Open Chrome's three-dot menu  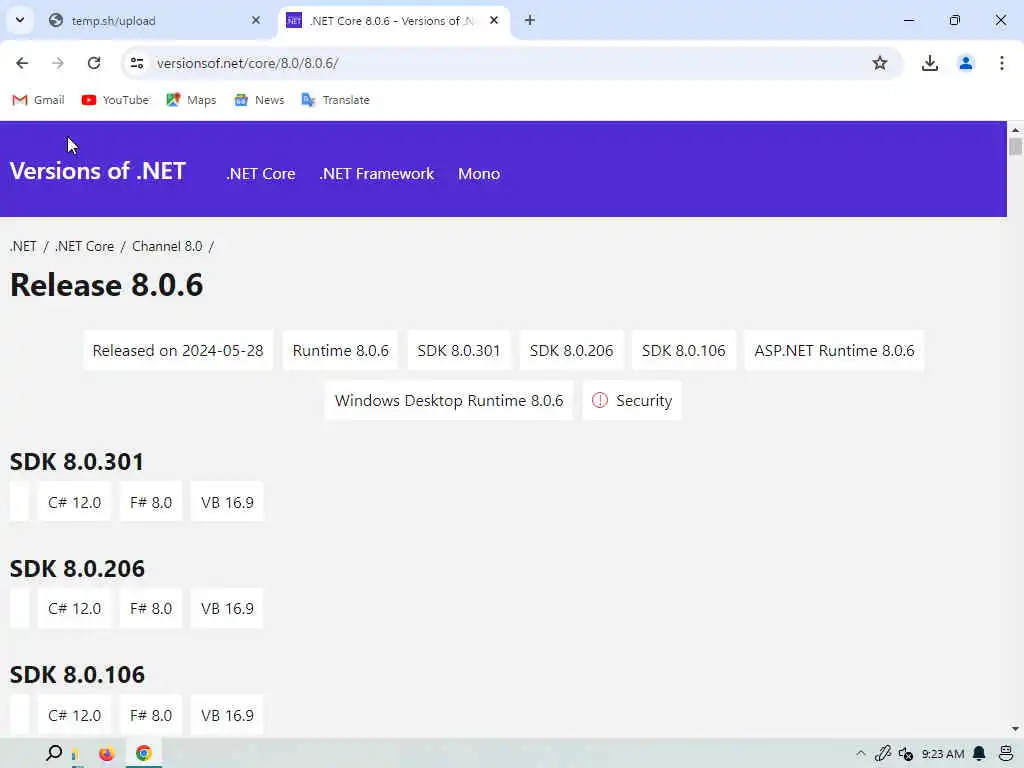click(x=1002, y=63)
